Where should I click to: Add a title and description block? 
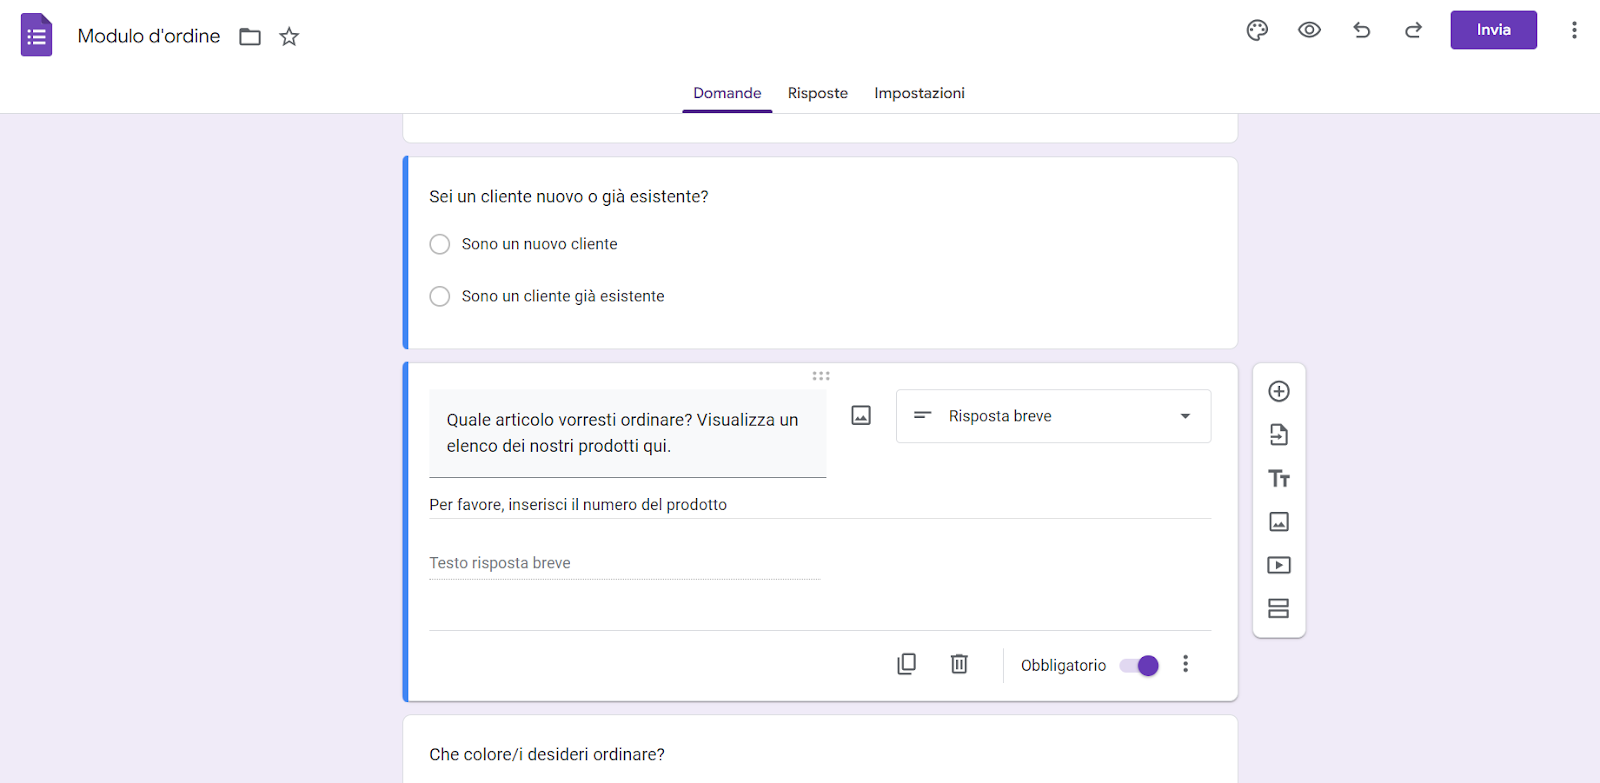[x=1278, y=479]
